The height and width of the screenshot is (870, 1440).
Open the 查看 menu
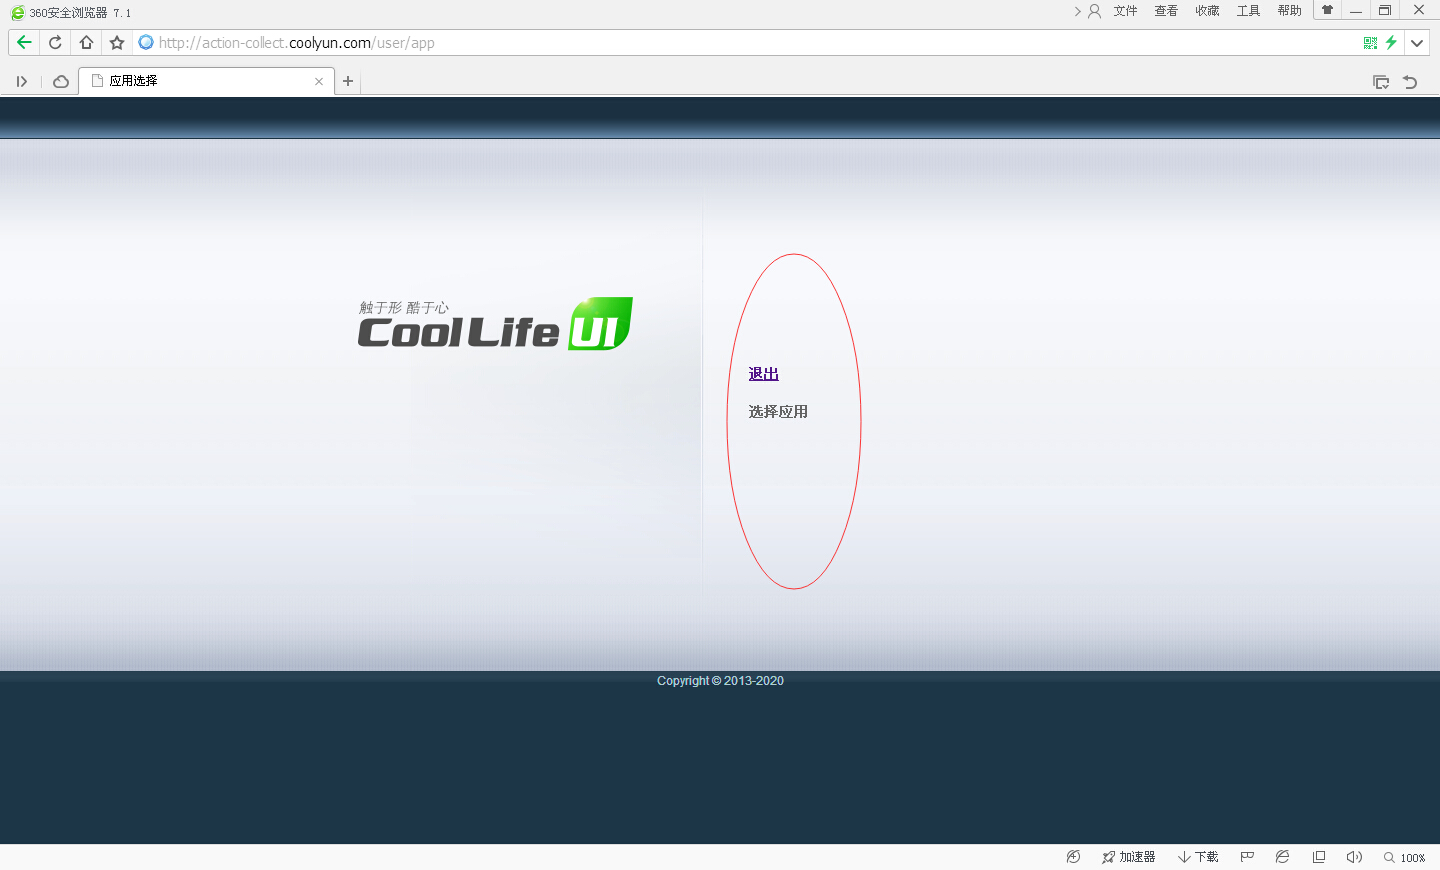(1166, 11)
